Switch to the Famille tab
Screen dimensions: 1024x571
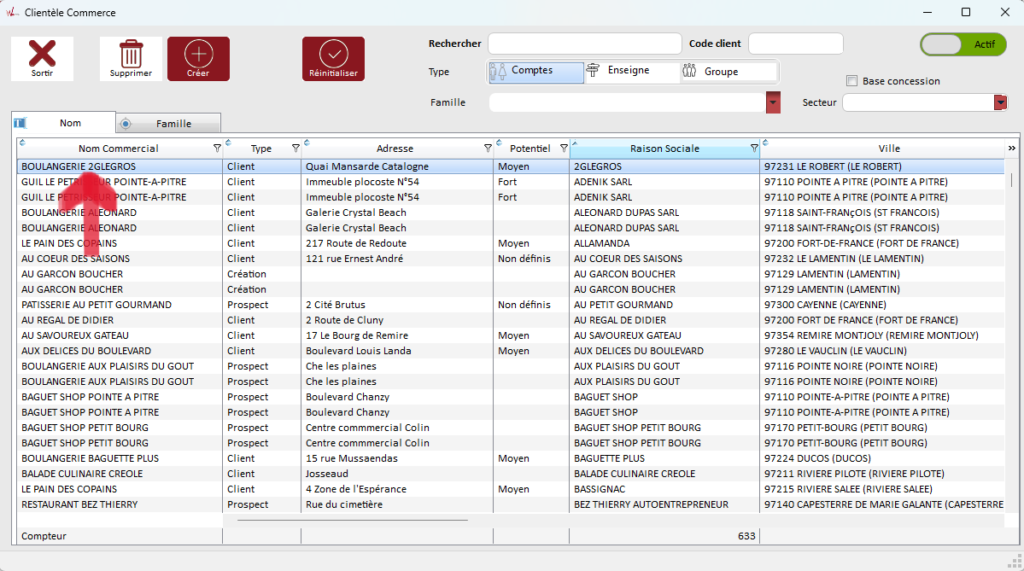click(x=172, y=124)
